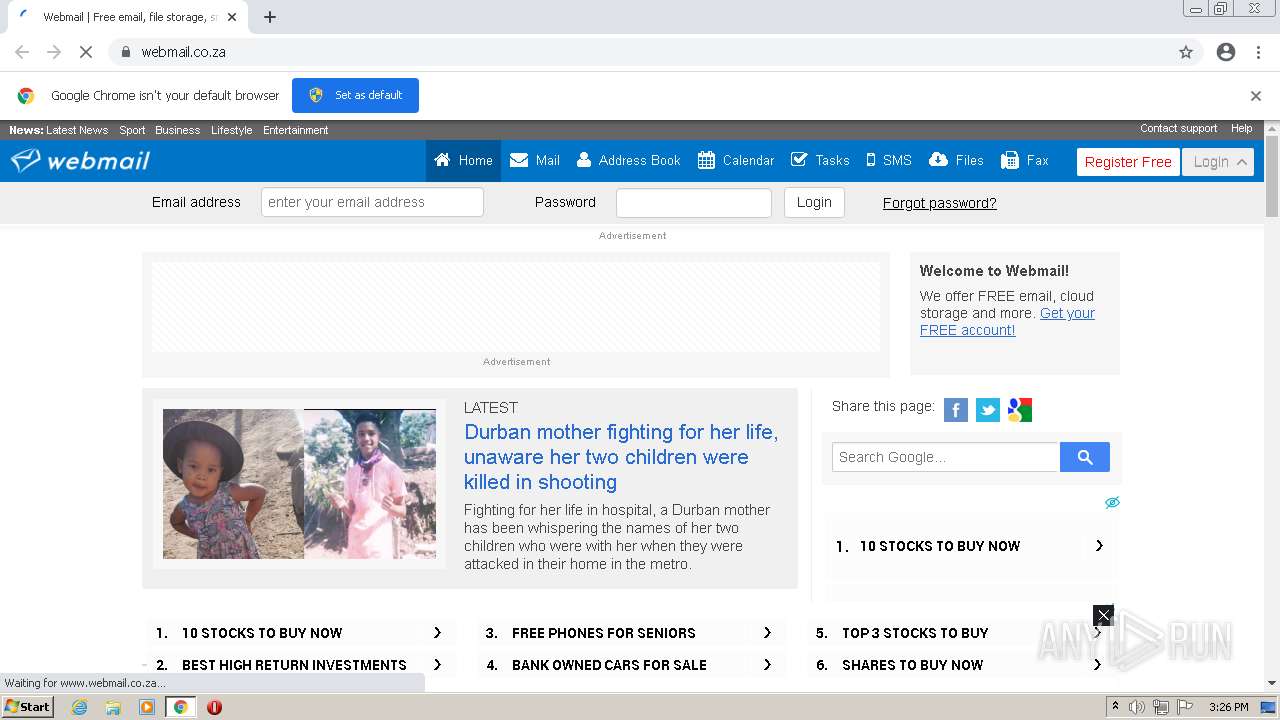Open the Sport news link
The image size is (1280, 720).
132,130
